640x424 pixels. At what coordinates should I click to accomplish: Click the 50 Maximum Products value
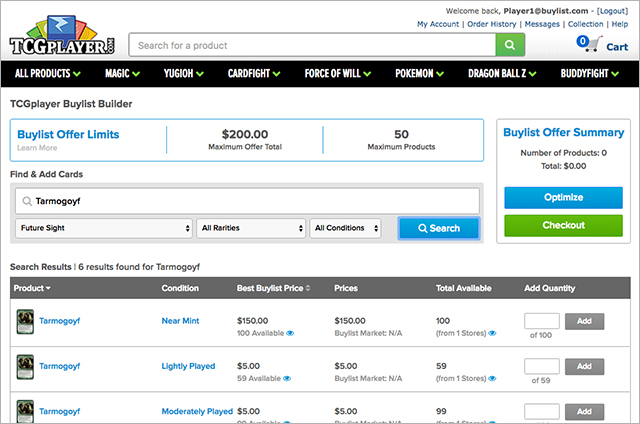[401, 134]
